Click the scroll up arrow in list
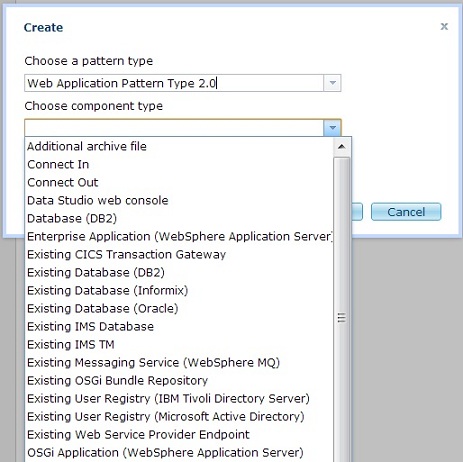 click(x=341, y=147)
